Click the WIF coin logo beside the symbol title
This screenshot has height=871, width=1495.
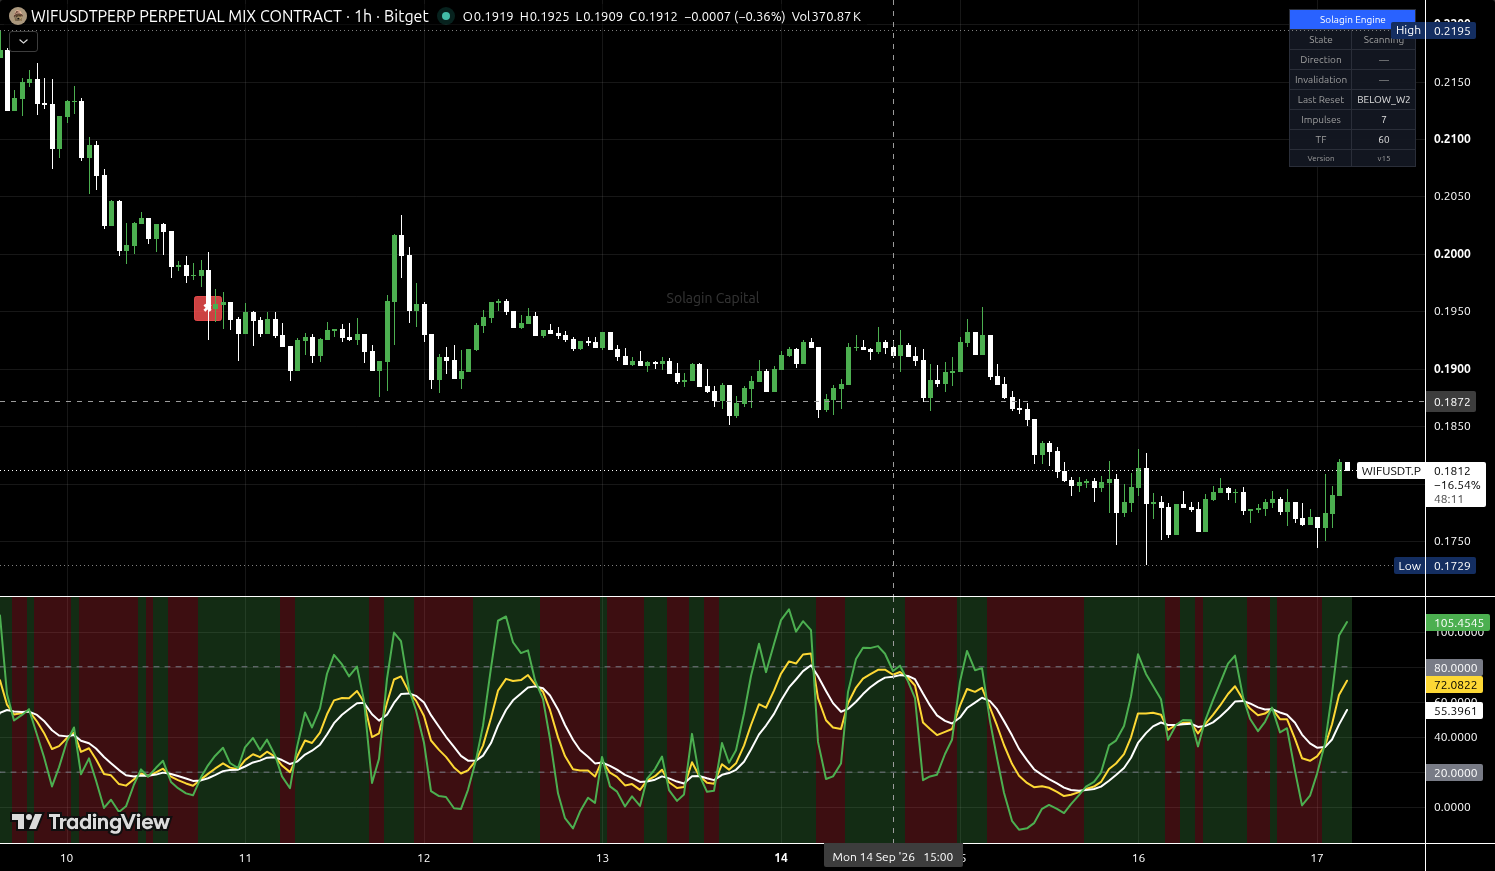coord(17,16)
